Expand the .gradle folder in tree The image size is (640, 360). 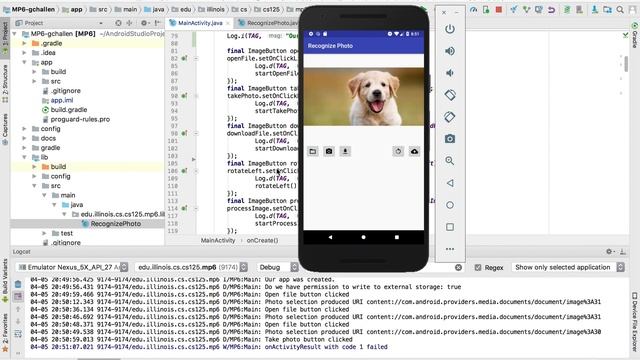(x=24, y=43)
